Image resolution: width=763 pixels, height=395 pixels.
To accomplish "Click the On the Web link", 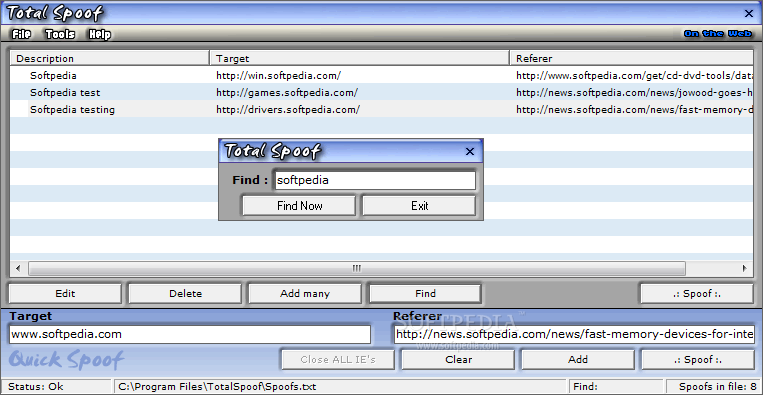I will coord(718,34).
